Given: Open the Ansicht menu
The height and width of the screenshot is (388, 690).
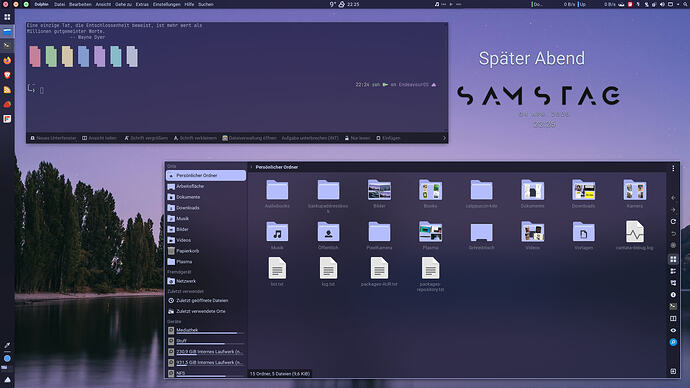Looking at the screenshot, I should pyautogui.click(x=103, y=4).
